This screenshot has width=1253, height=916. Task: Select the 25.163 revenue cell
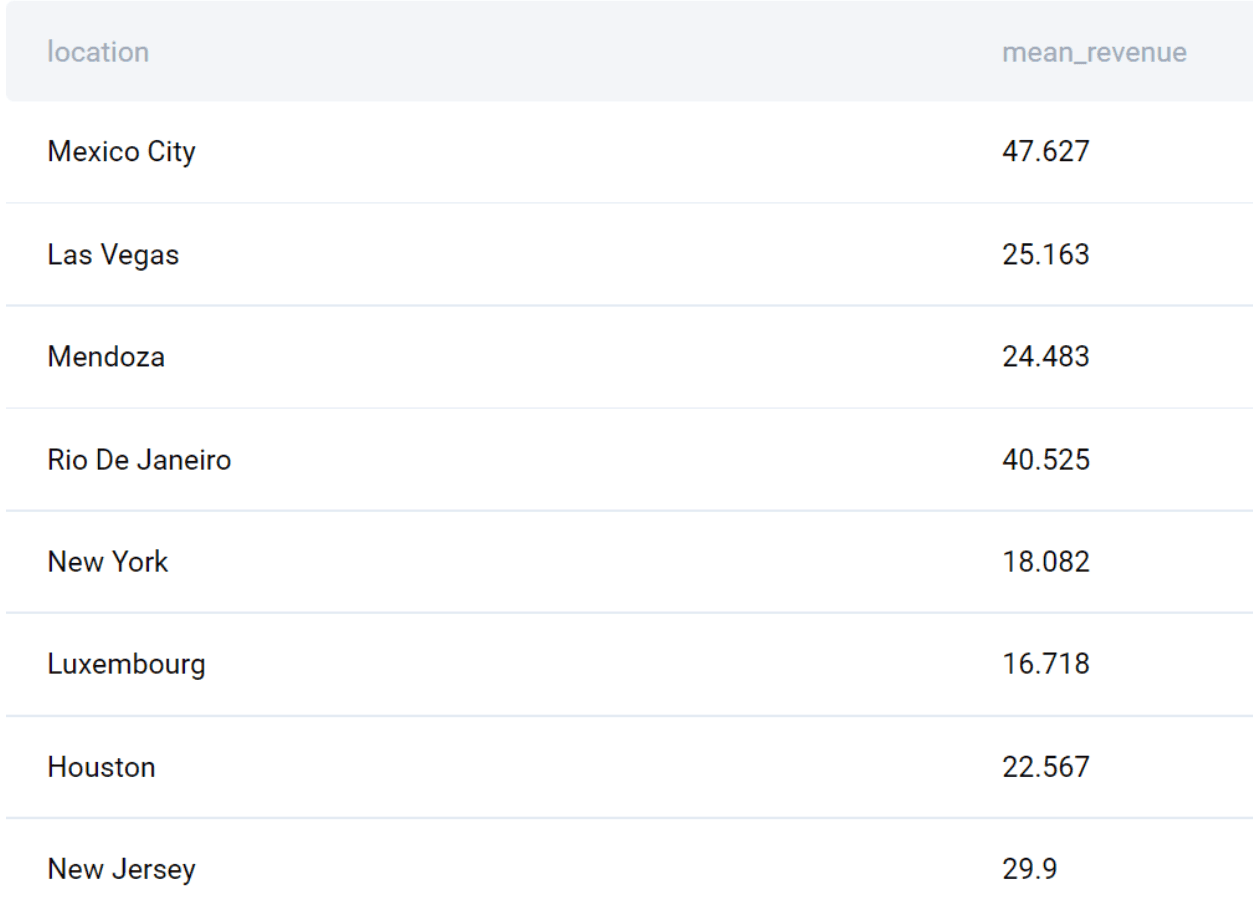[x=1045, y=255]
